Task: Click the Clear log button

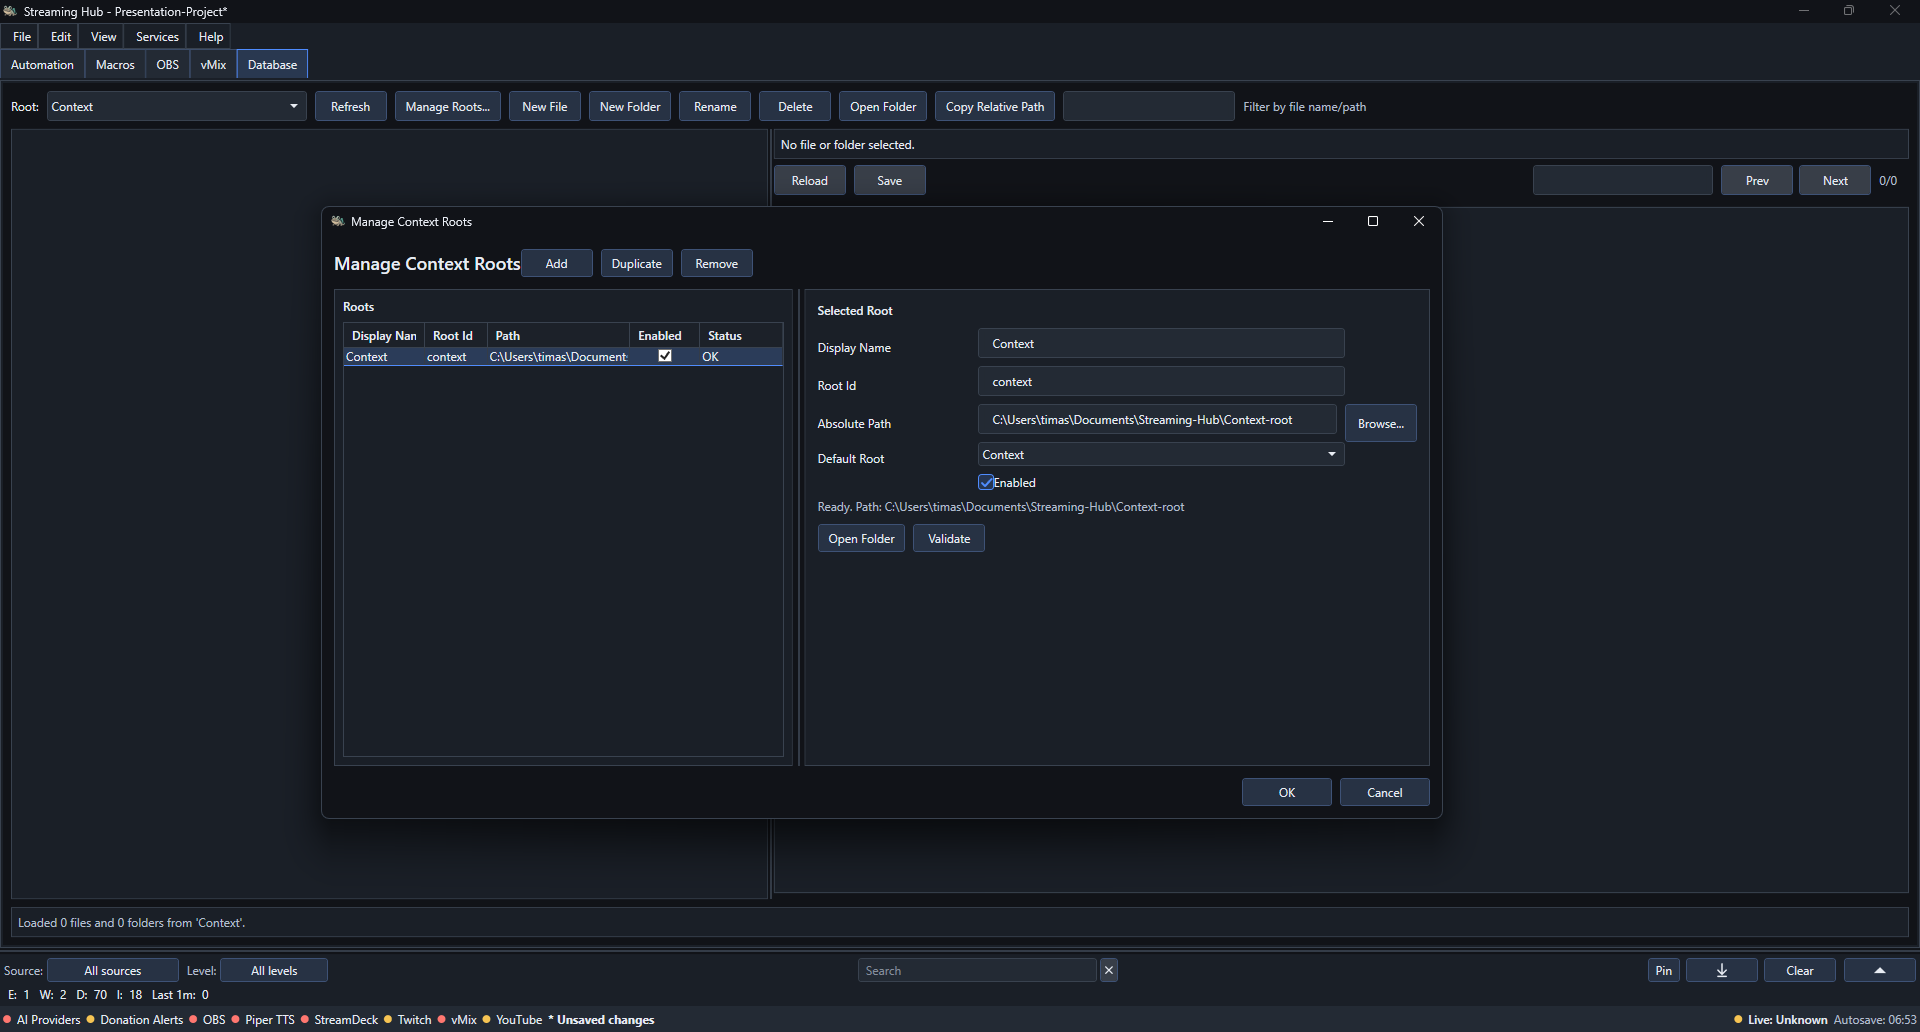Action: (1799, 970)
